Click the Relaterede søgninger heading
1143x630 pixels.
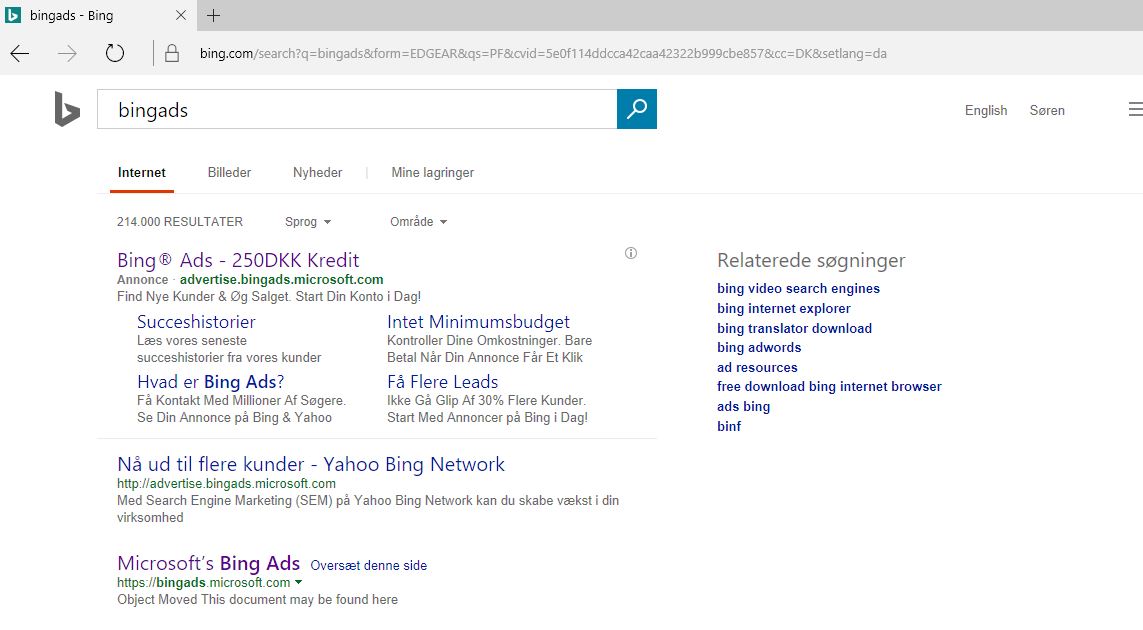[x=811, y=260]
